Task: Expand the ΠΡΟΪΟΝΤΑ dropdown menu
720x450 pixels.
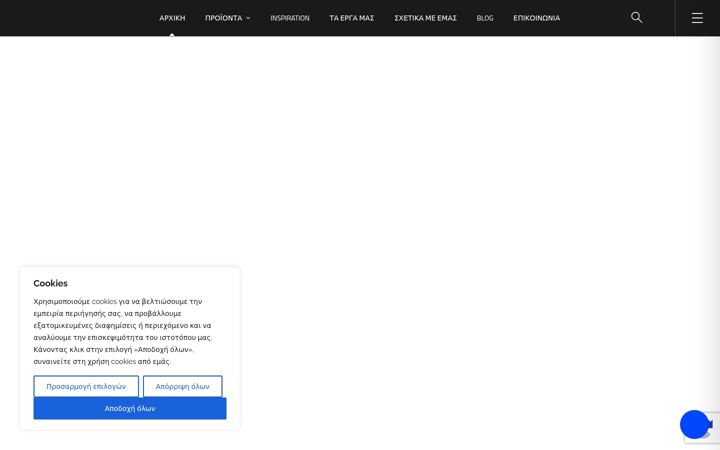Action: 228,18
